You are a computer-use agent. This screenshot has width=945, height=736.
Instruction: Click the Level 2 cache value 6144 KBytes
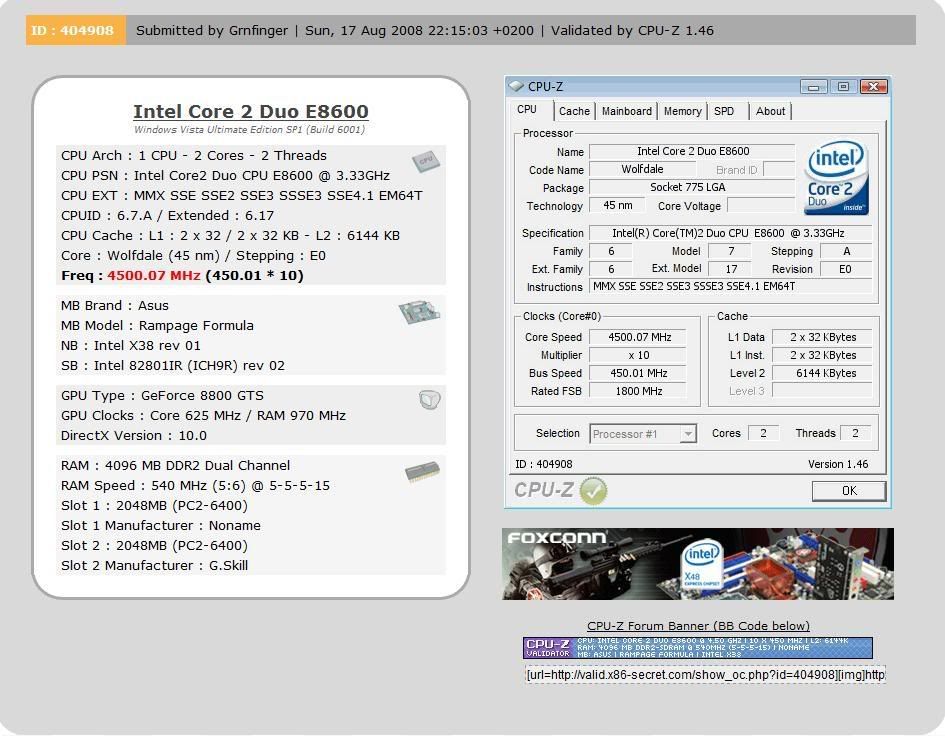823,373
